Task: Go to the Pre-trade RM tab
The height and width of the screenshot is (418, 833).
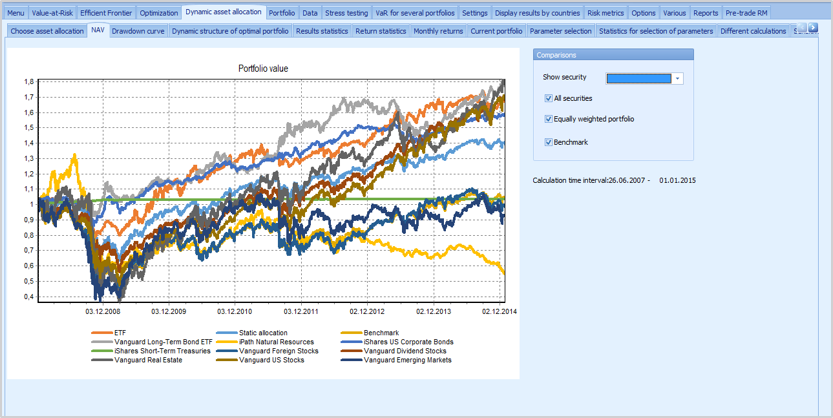Action: pyautogui.click(x=746, y=13)
